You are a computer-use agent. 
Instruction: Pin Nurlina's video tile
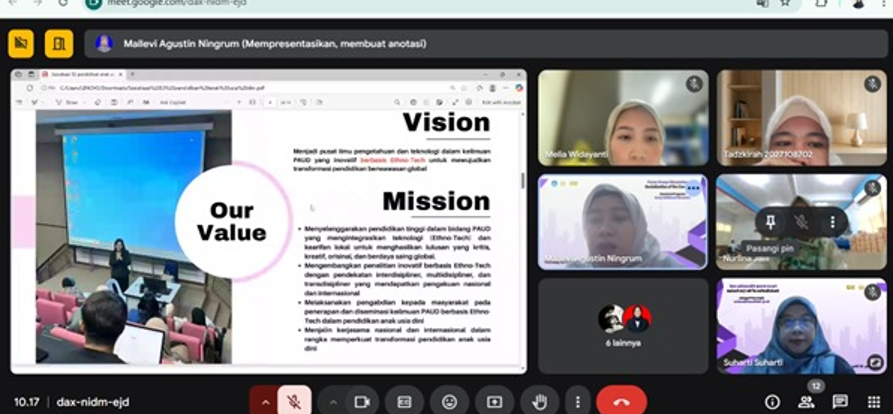click(770, 221)
